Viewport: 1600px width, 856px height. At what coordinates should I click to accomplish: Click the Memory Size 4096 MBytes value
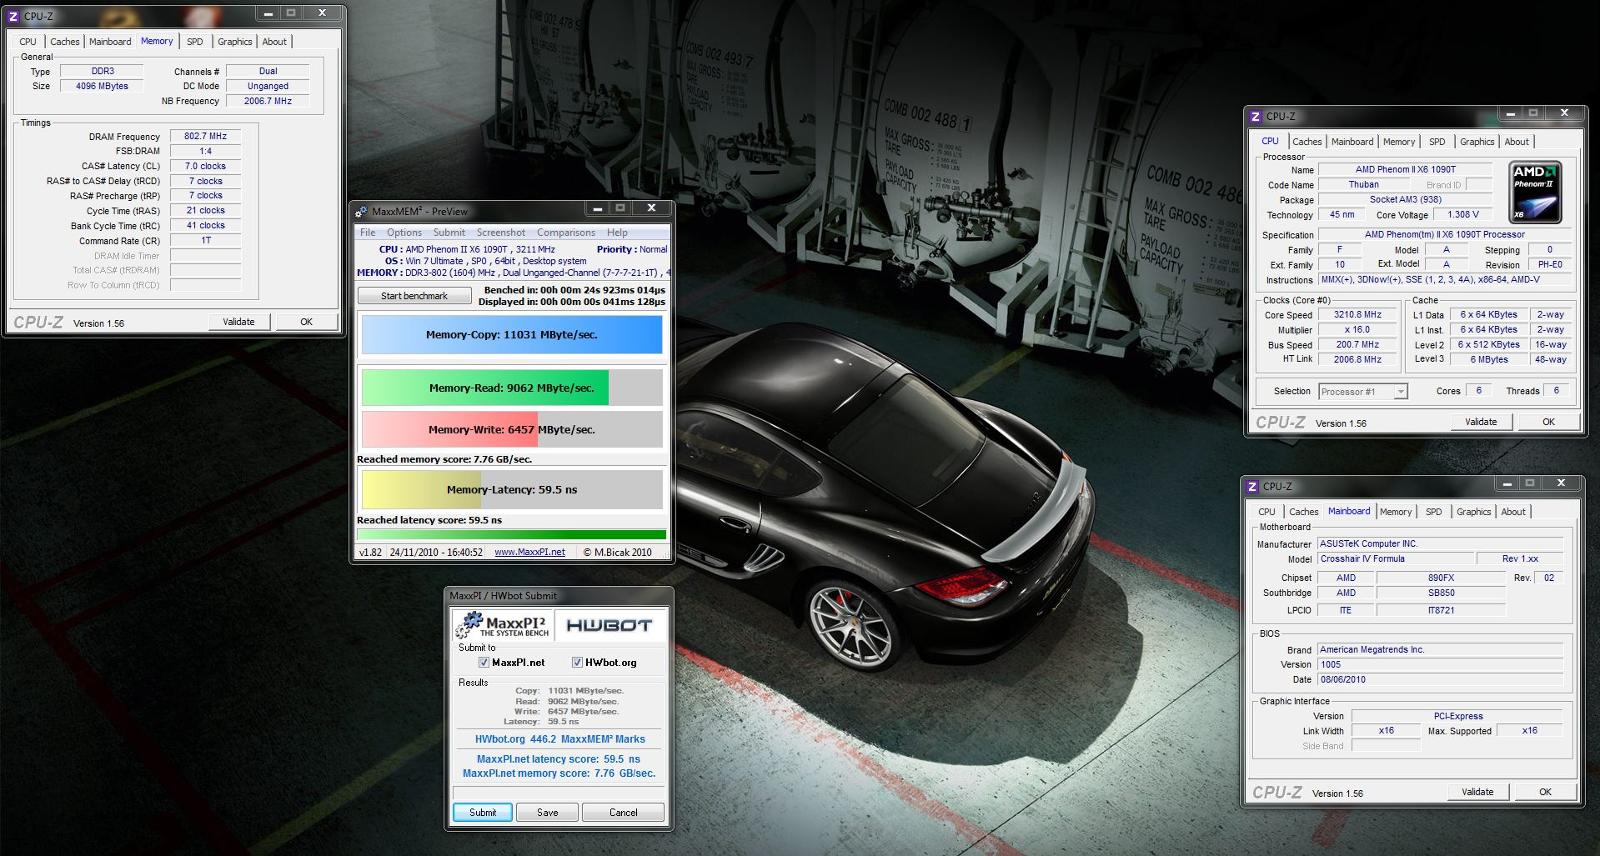[102, 86]
